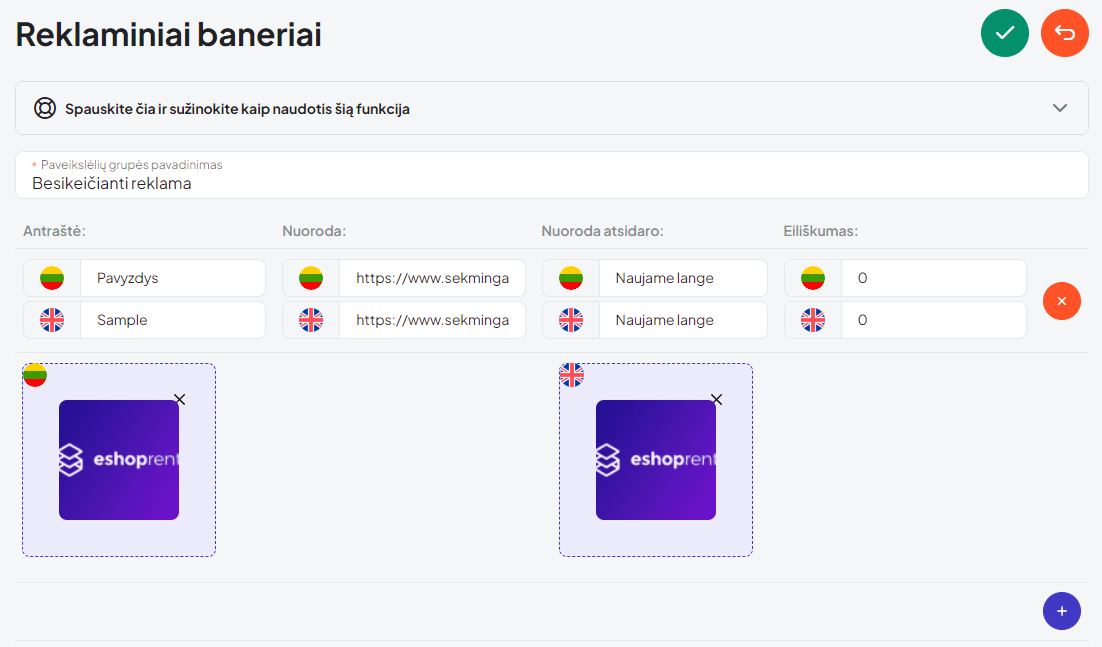Open the lifebuoy help icon

pos(45,108)
